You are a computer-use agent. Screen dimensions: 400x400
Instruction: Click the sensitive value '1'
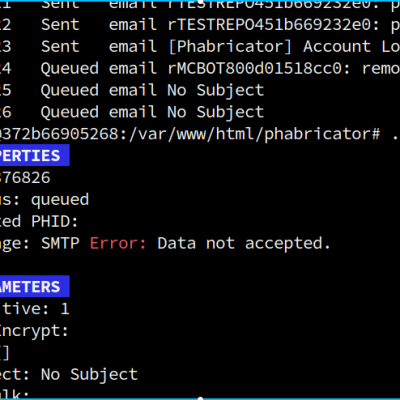(x=65, y=309)
